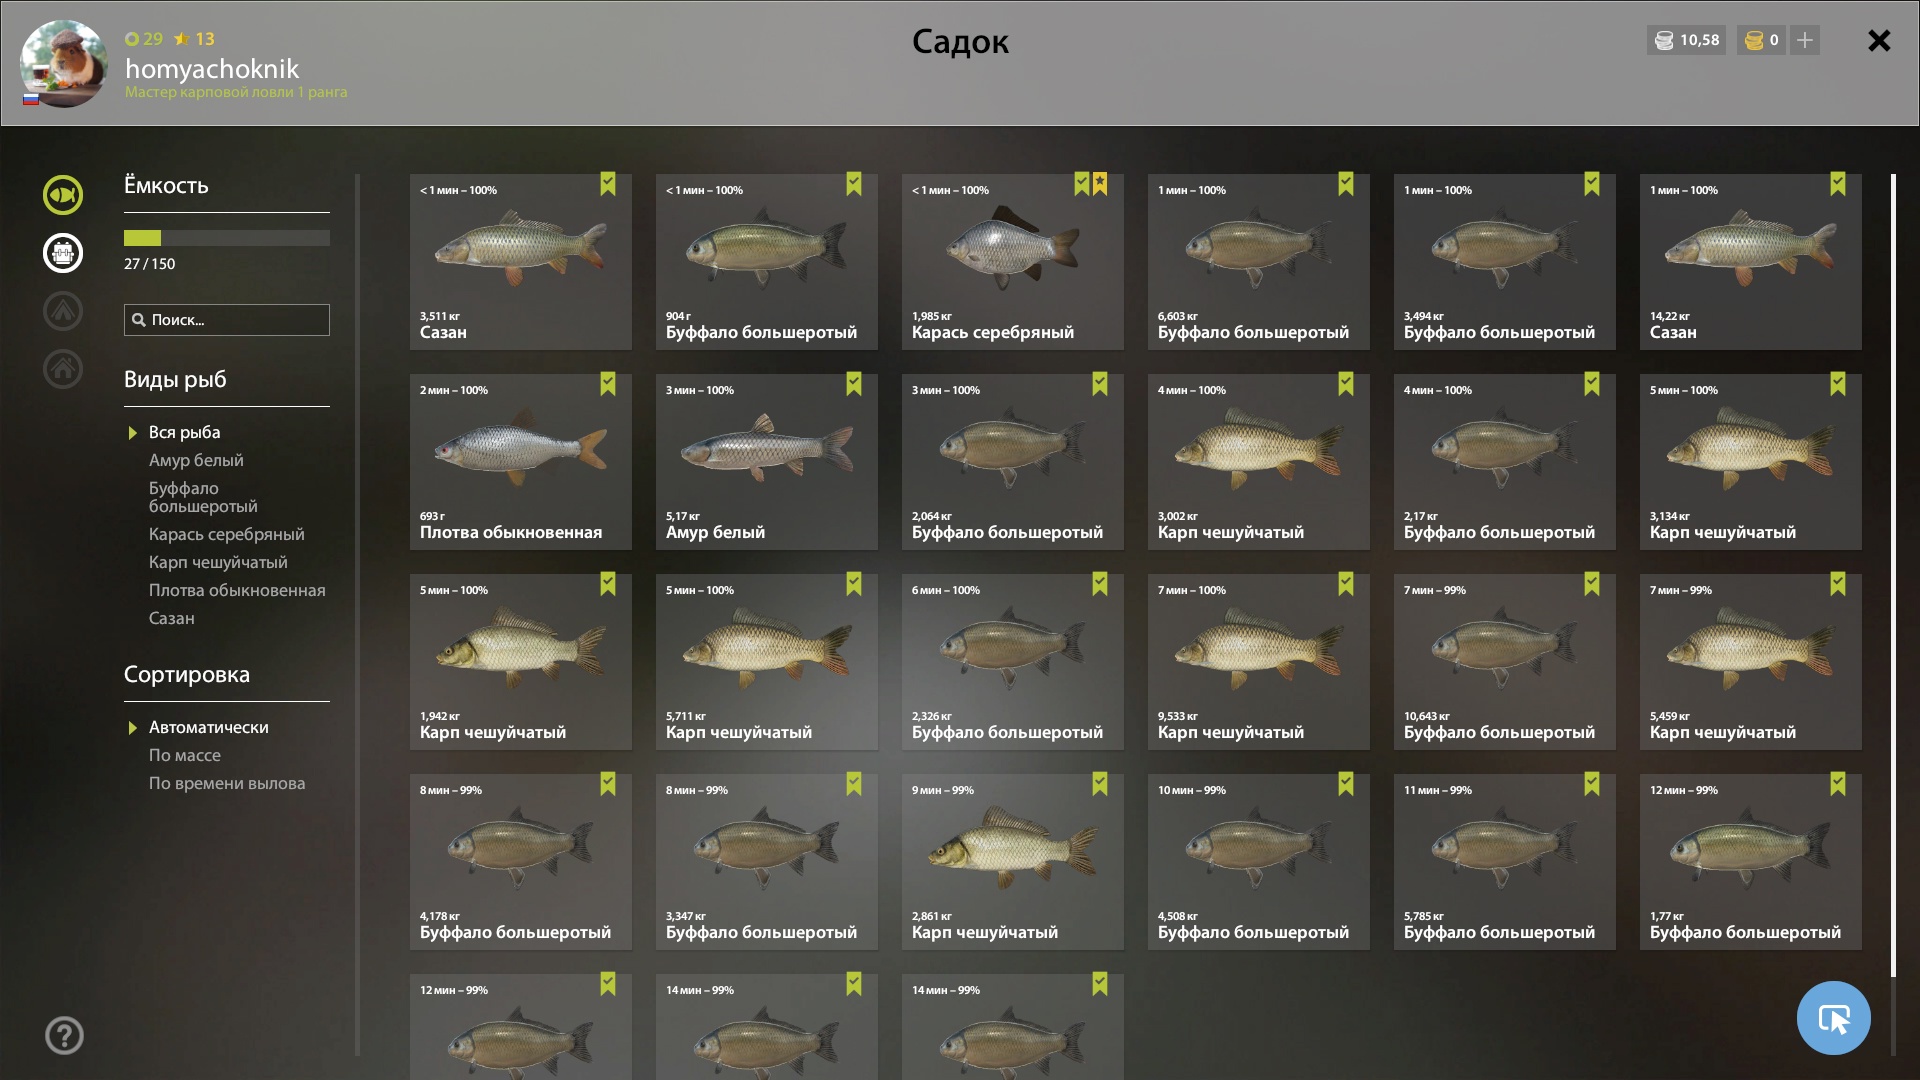
Task: Filter fish by Карп чешуйчатый
Action: (218, 562)
